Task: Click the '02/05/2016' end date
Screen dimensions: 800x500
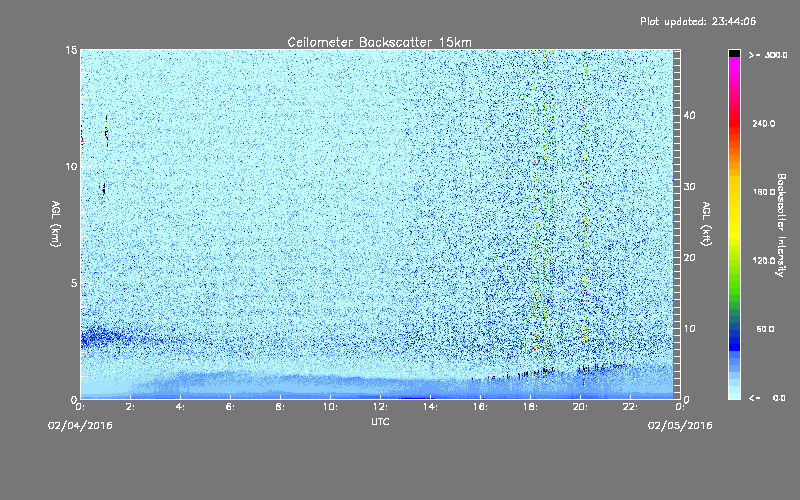Action: click(680, 426)
